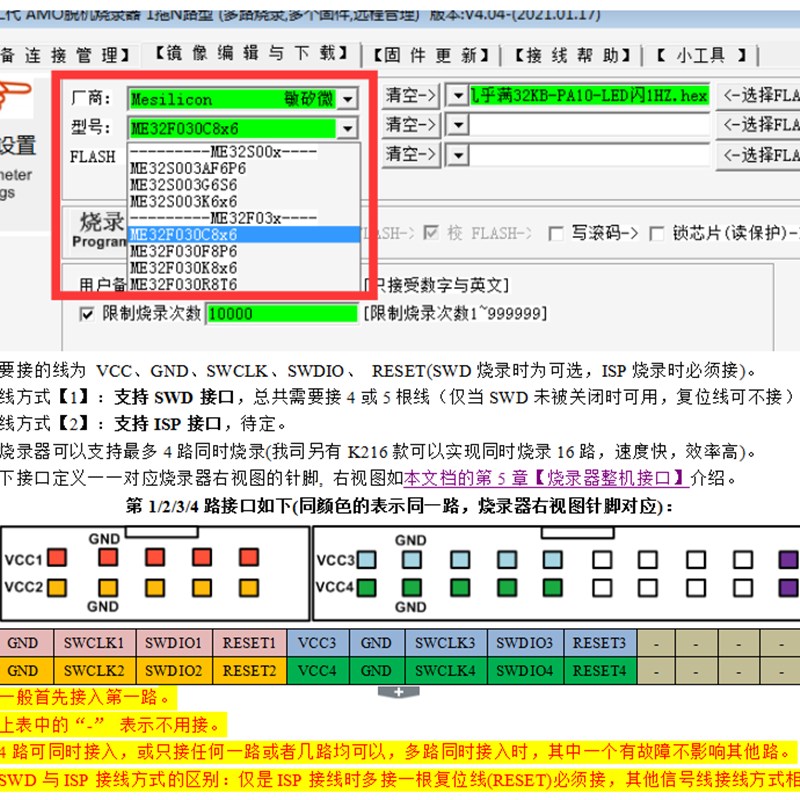Screen dimensions: 800x800
Task: Open dropdown beside the LED hex file field
Action: click(x=458, y=95)
